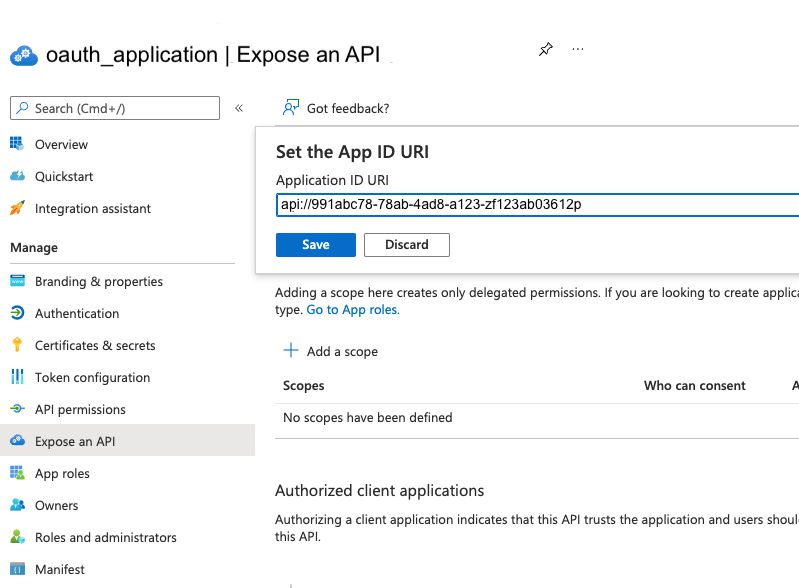This screenshot has width=799, height=588.
Task: Open Branding & properties page
Action: (98, 281)
